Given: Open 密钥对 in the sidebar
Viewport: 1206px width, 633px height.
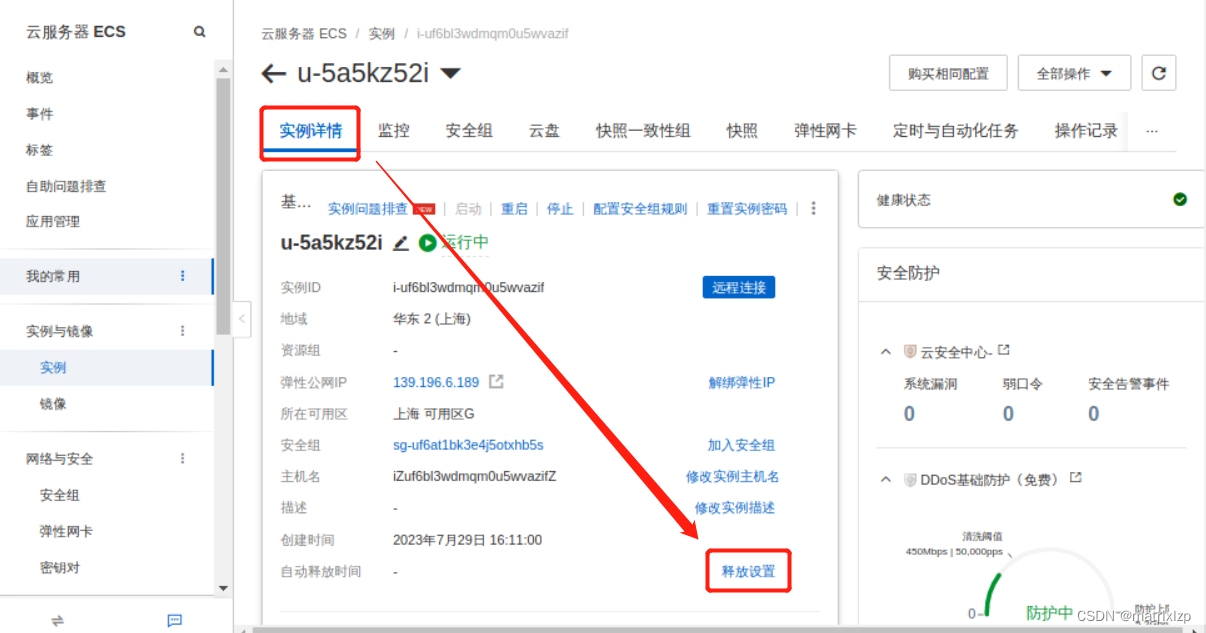Looking at the screenshot, I should coord(60,568).
